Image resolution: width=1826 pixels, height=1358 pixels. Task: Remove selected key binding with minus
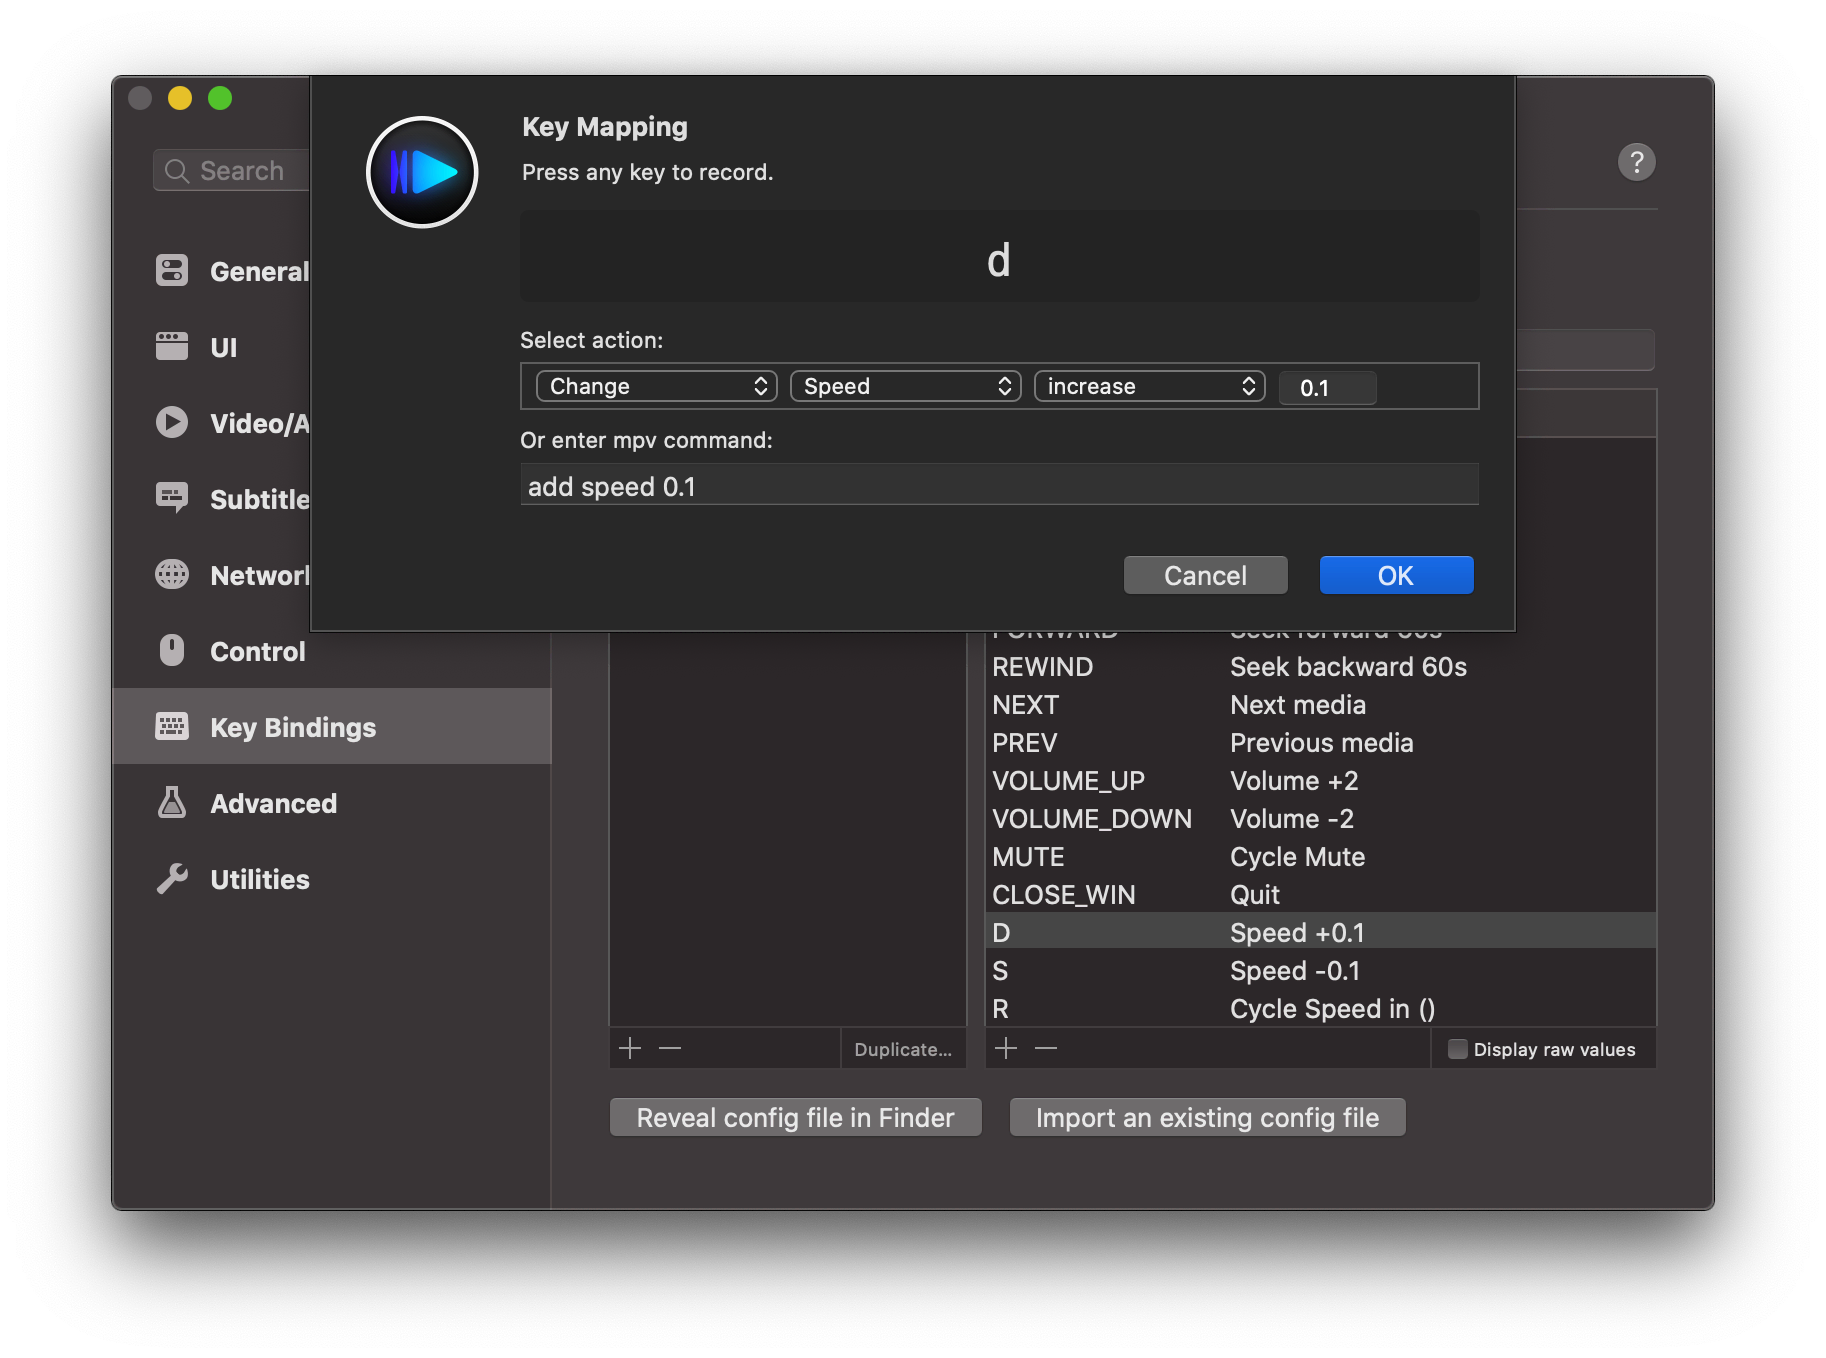click(1046, 1048)
